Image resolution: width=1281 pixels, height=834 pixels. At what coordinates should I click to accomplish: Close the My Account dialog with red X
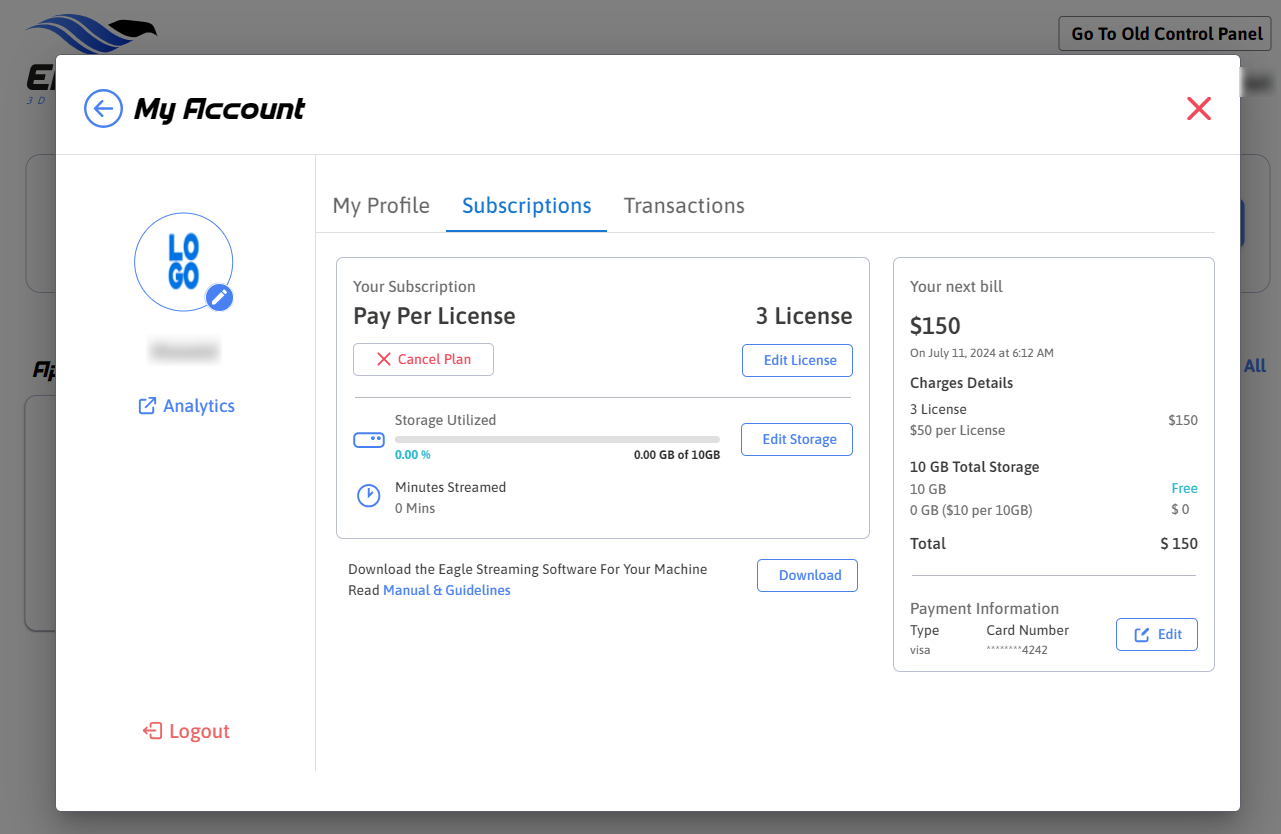click(x=1199, y=109)
